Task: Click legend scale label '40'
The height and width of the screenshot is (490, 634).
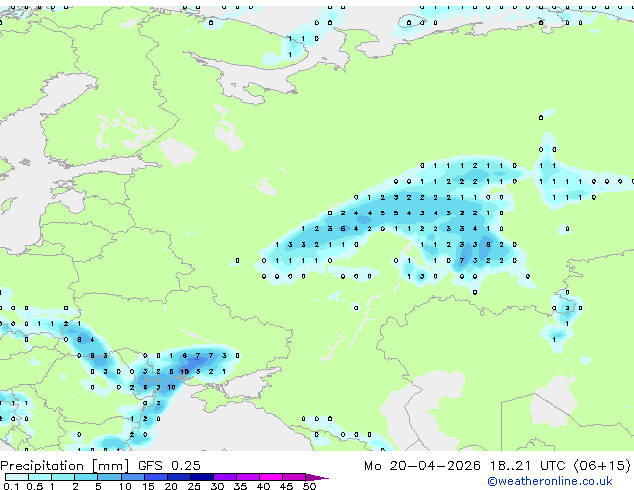Action: pos(263,486)
